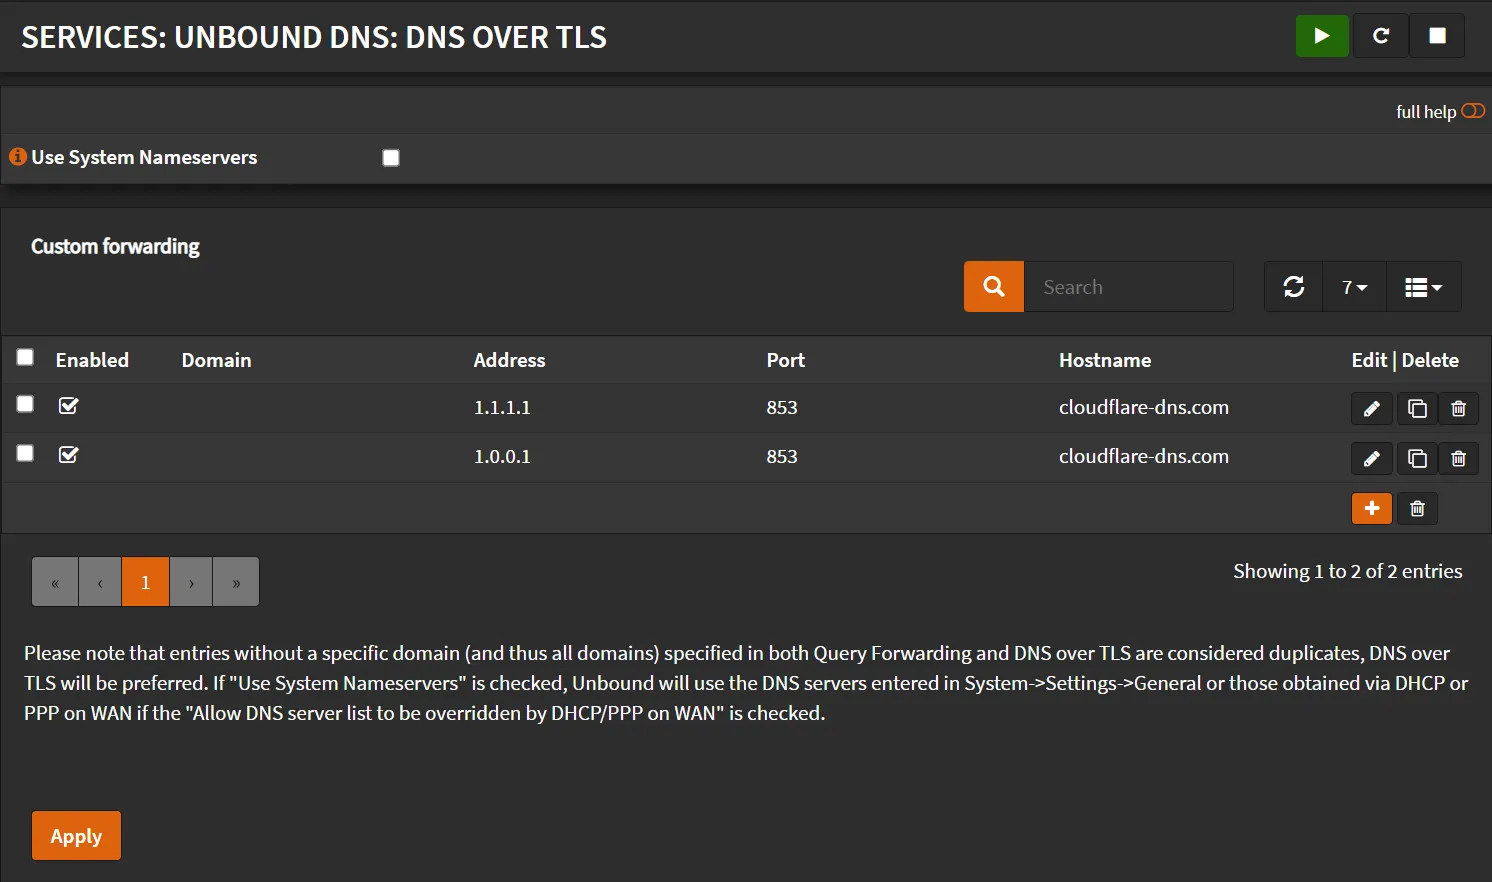The image size is (1492, 882).
Task: Click into the Search input field
Action: tap(1128, 287)
